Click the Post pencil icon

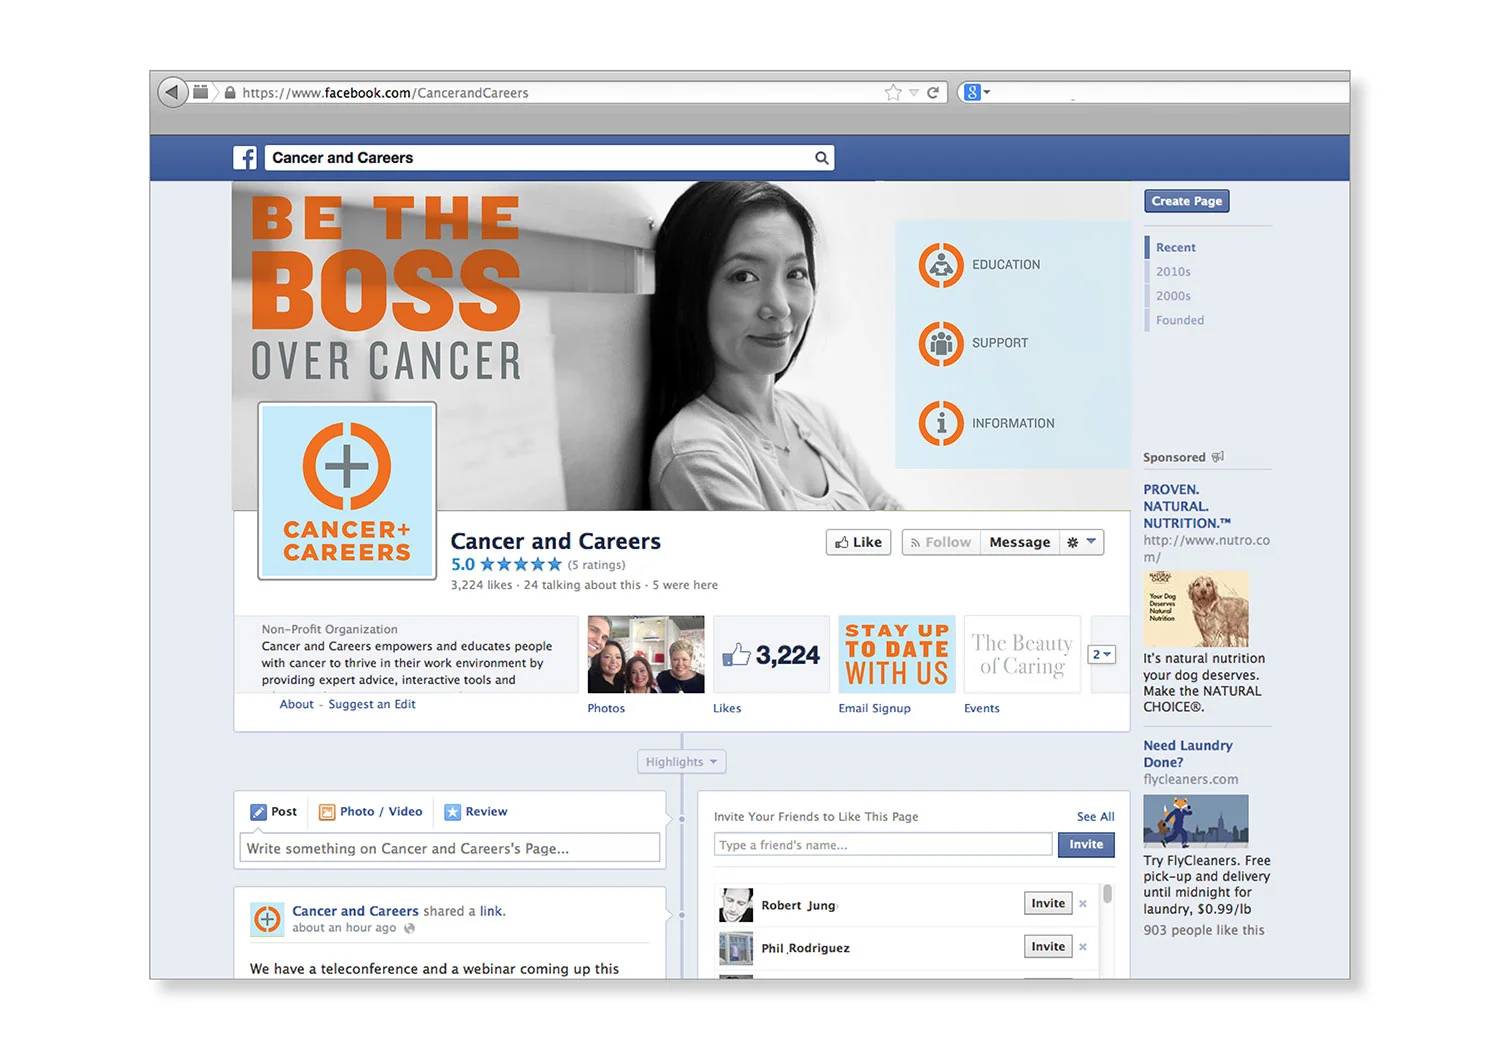tap(258, 812)
